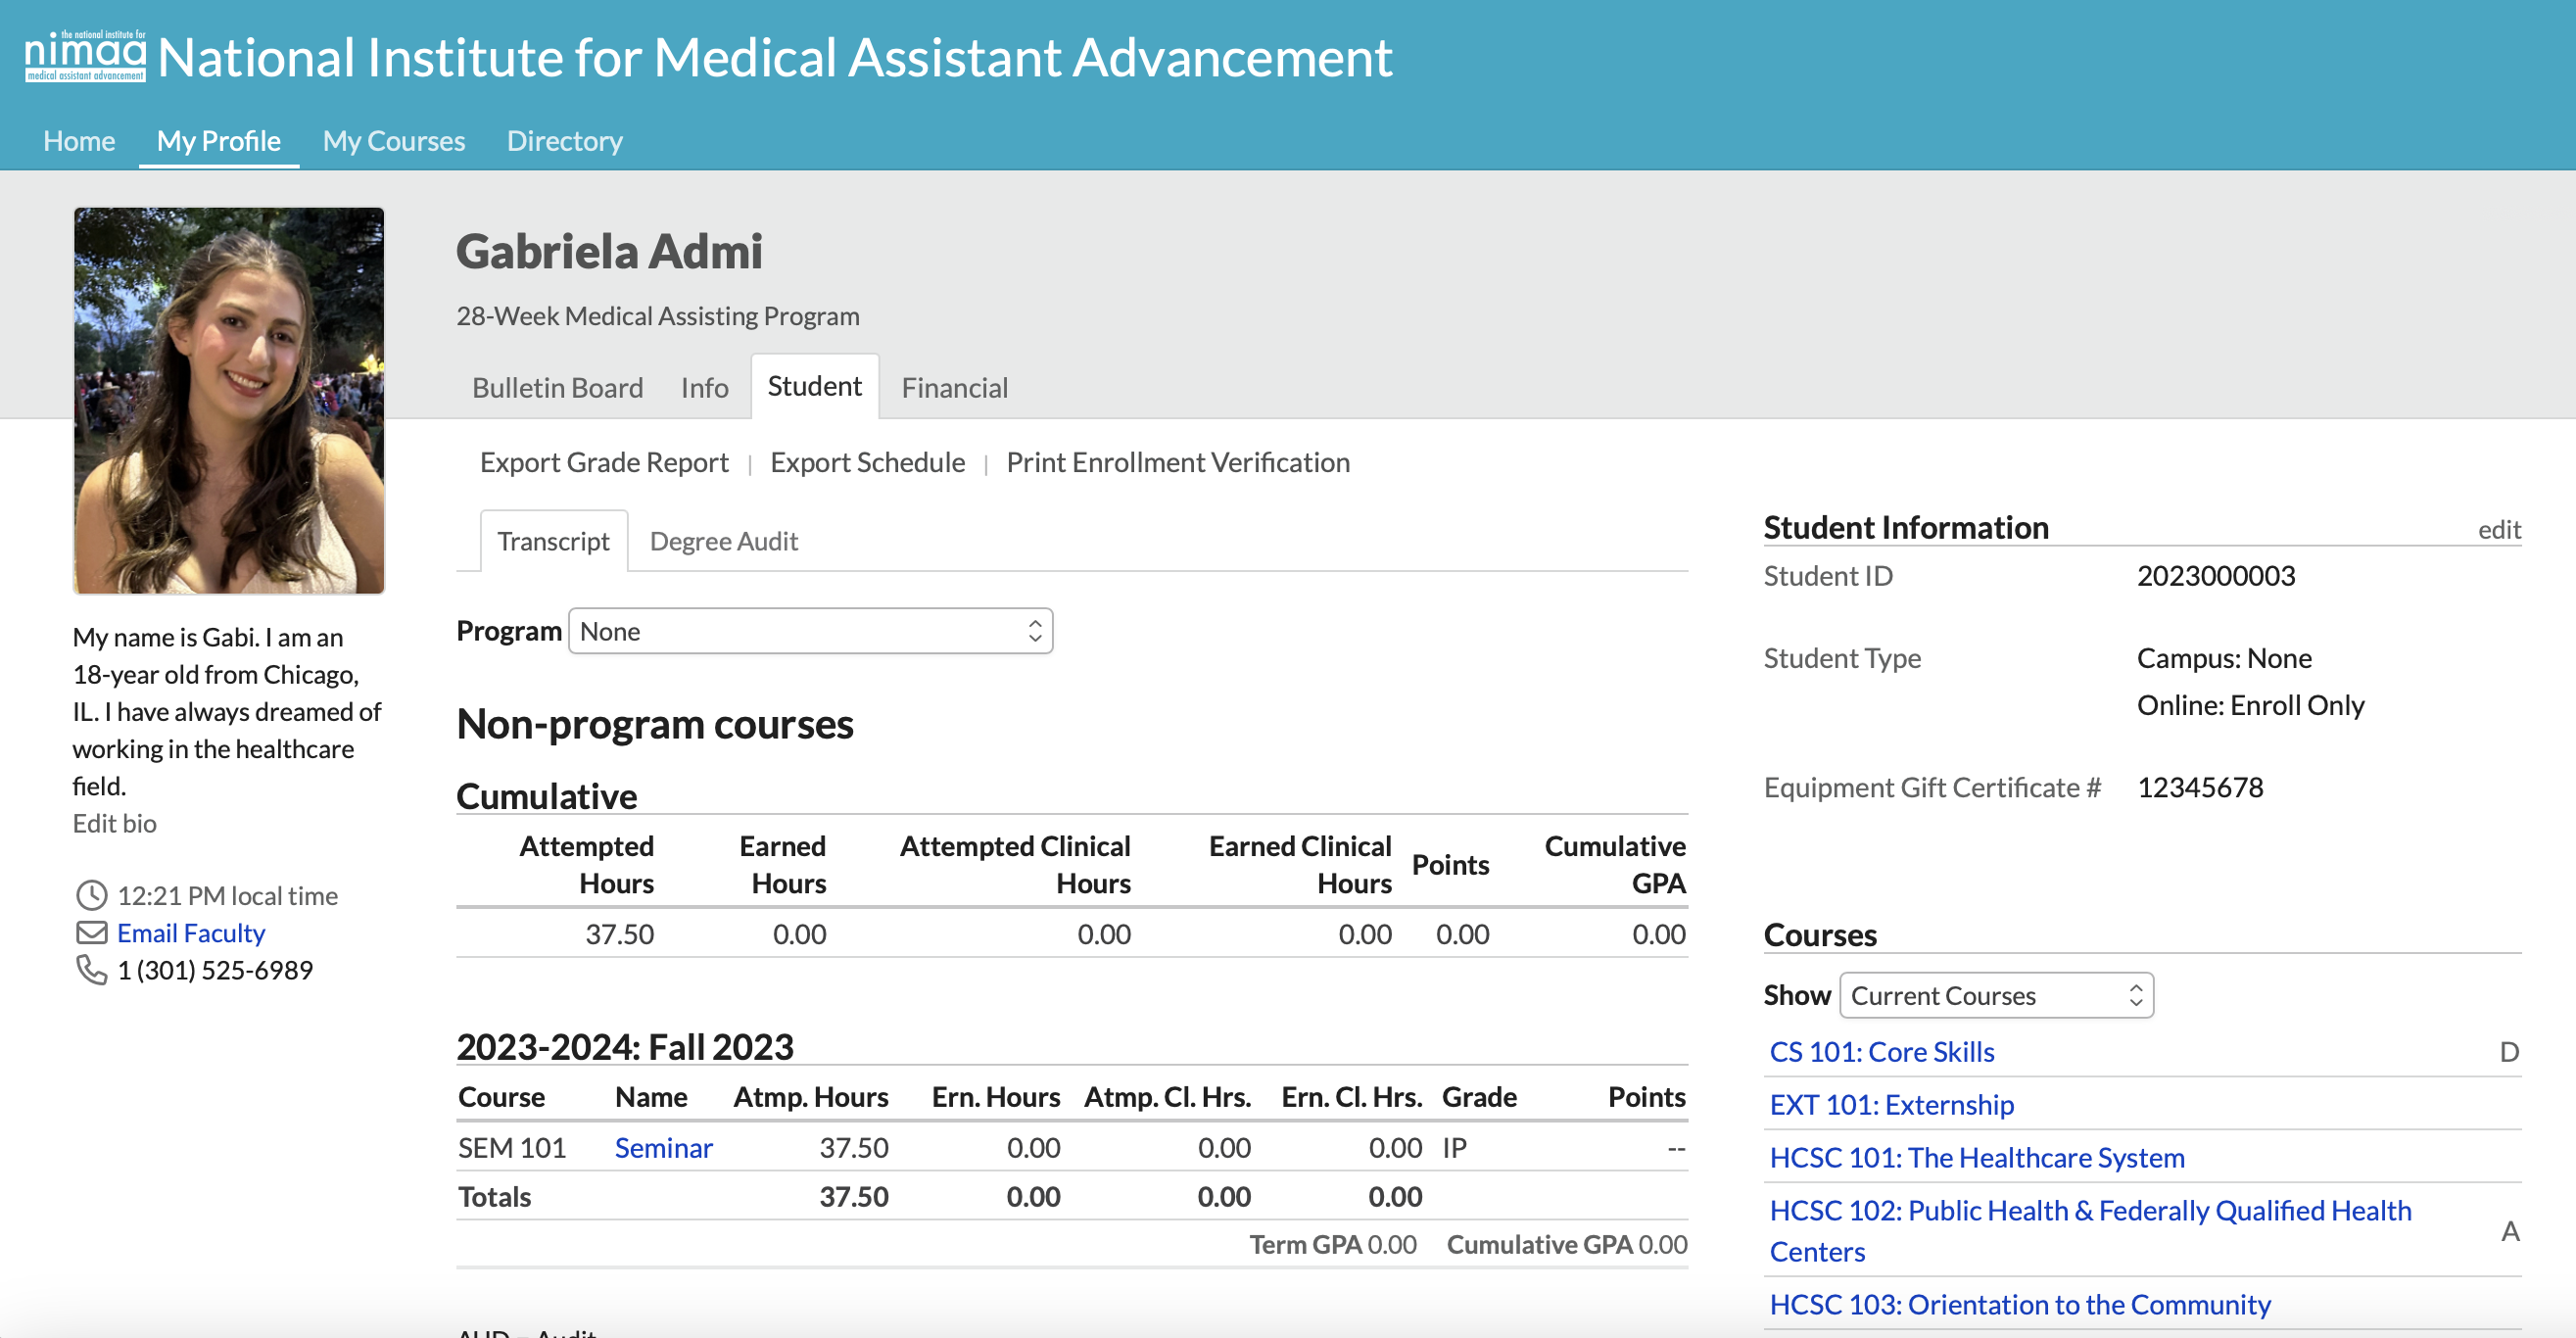The width and height of the screenshot is (2576, 1338).
Task: Expand the Show Current Courses dropdown
Action: coord(1995,995)
